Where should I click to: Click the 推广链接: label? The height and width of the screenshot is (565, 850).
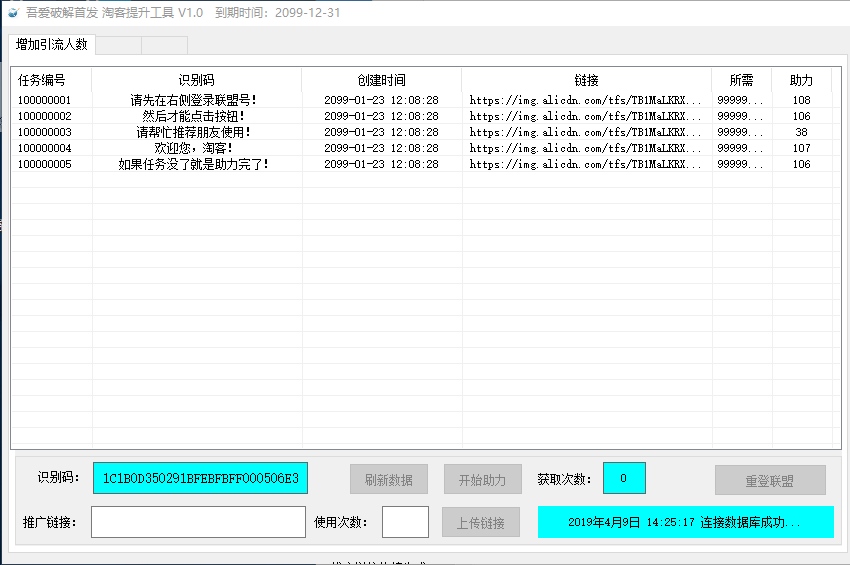tap(50, 522)
